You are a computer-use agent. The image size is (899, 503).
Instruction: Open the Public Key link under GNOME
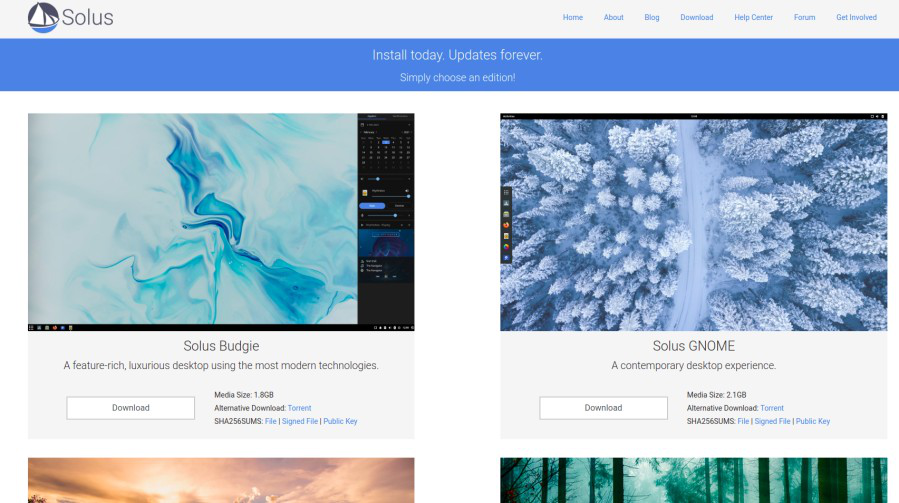(812, 421)
